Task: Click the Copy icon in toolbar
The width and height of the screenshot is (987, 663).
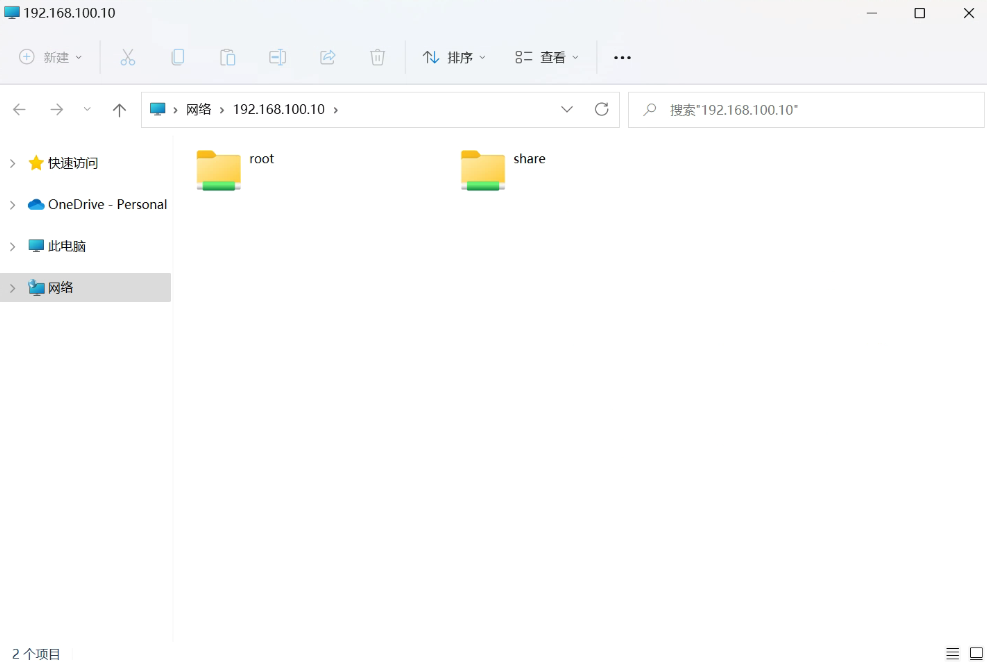Action: coord(178,57)
